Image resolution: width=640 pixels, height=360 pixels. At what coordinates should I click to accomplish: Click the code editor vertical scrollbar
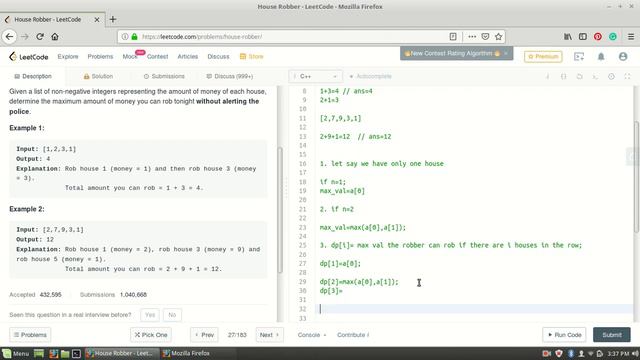click(636, 178)
